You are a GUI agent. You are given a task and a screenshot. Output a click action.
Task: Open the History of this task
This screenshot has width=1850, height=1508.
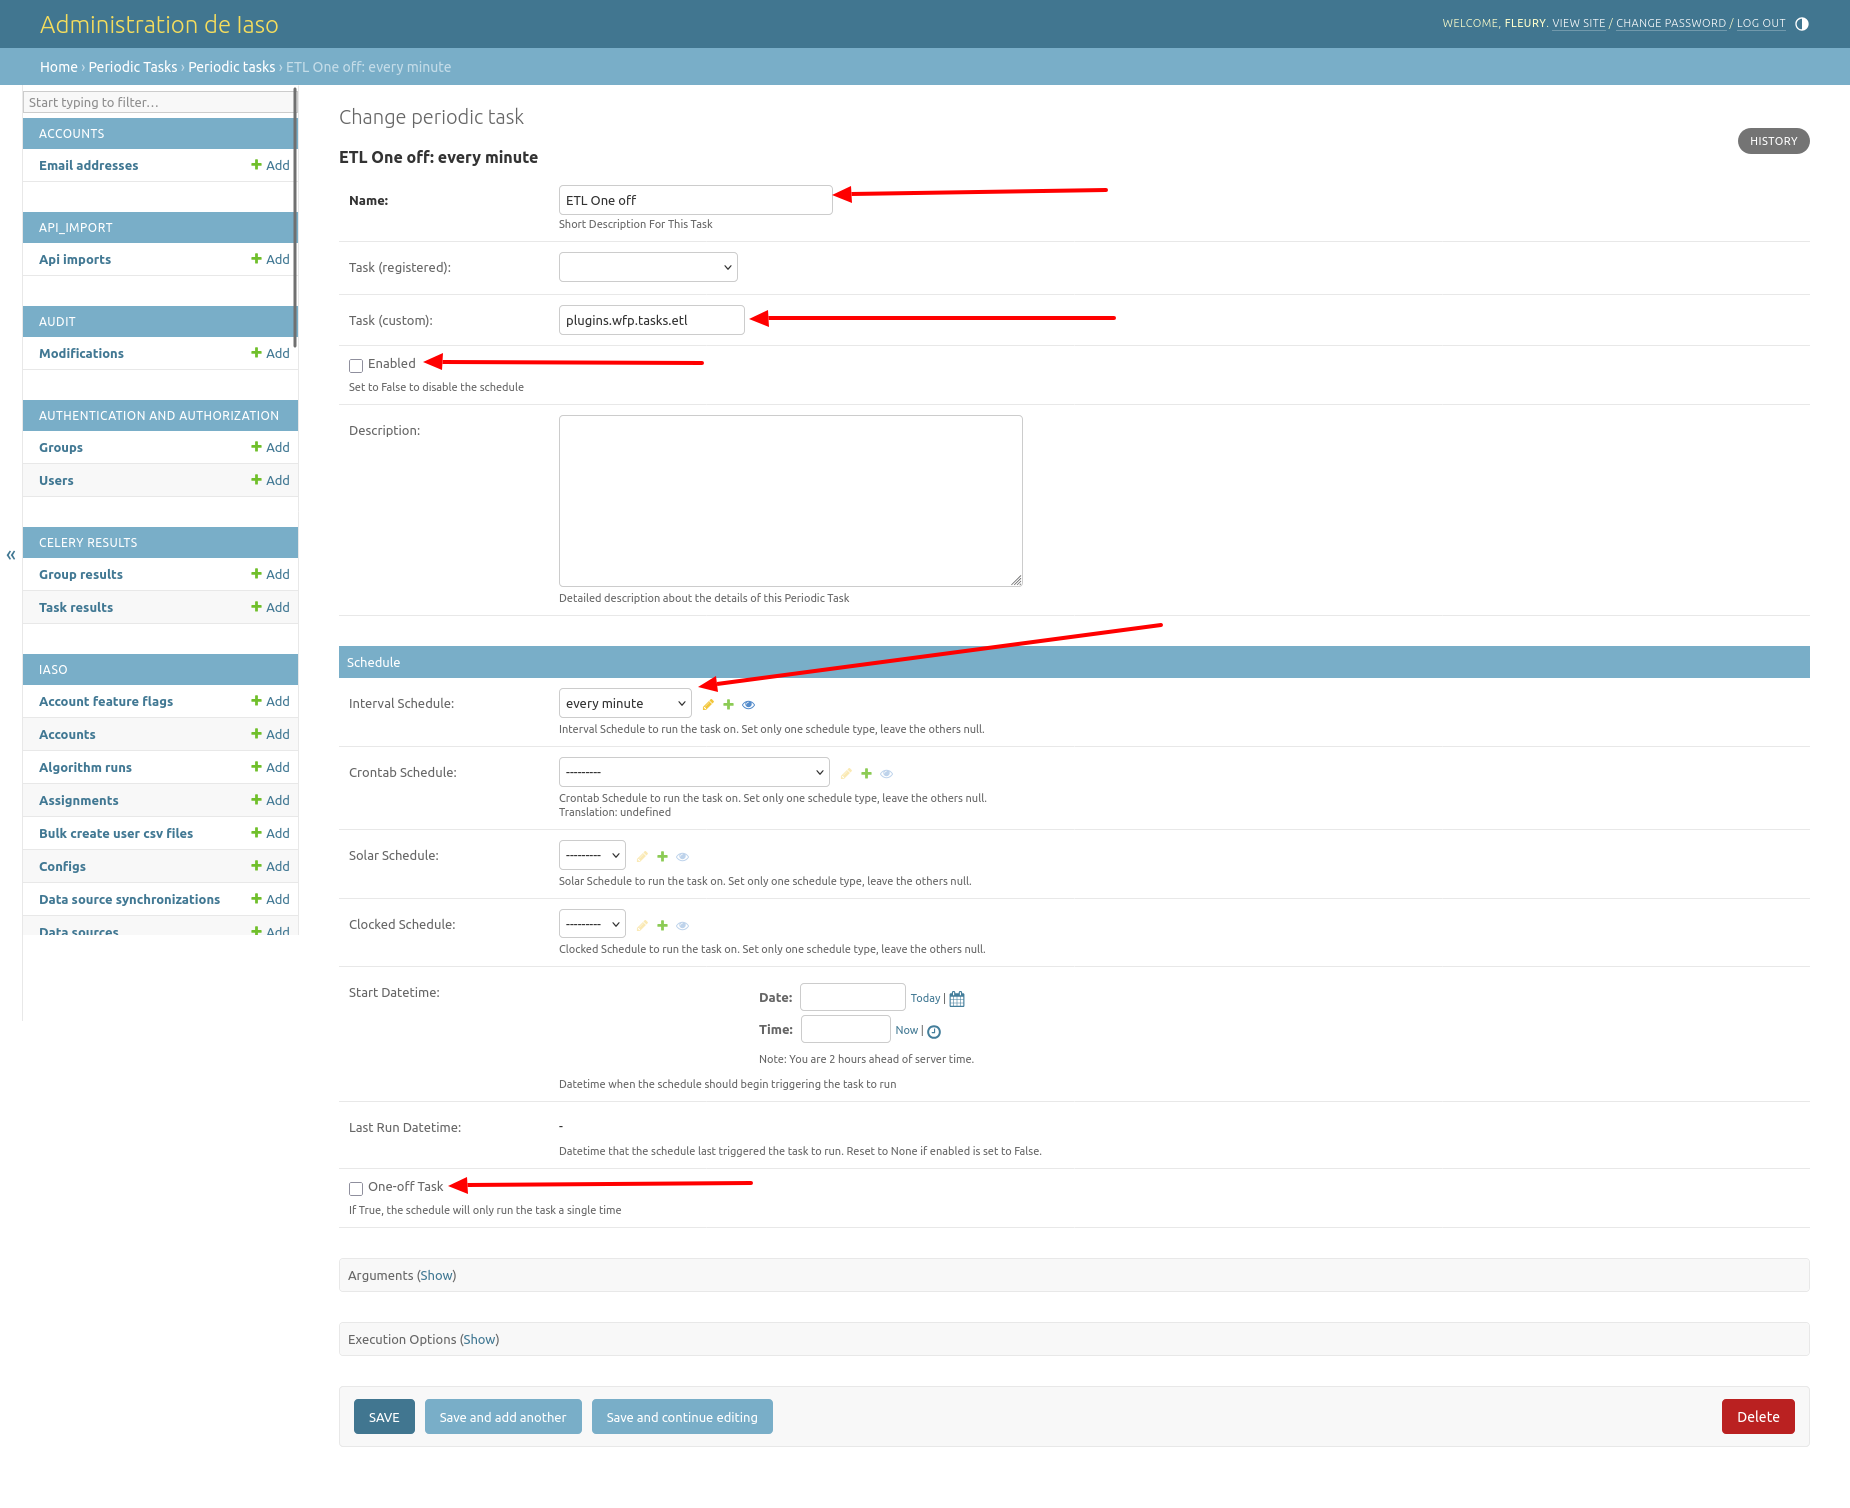[1773, 141]
